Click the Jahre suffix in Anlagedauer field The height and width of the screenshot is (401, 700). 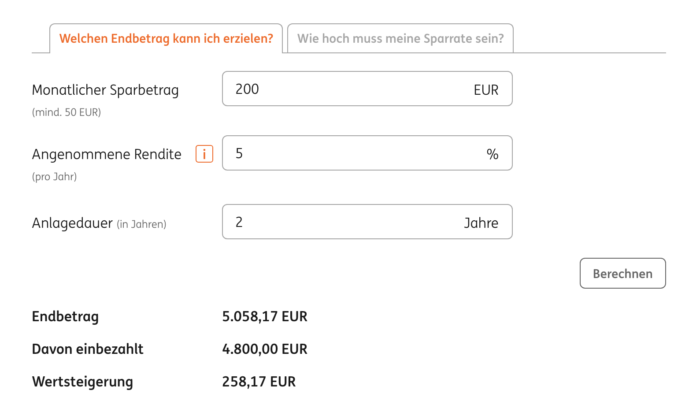(481, 223)
